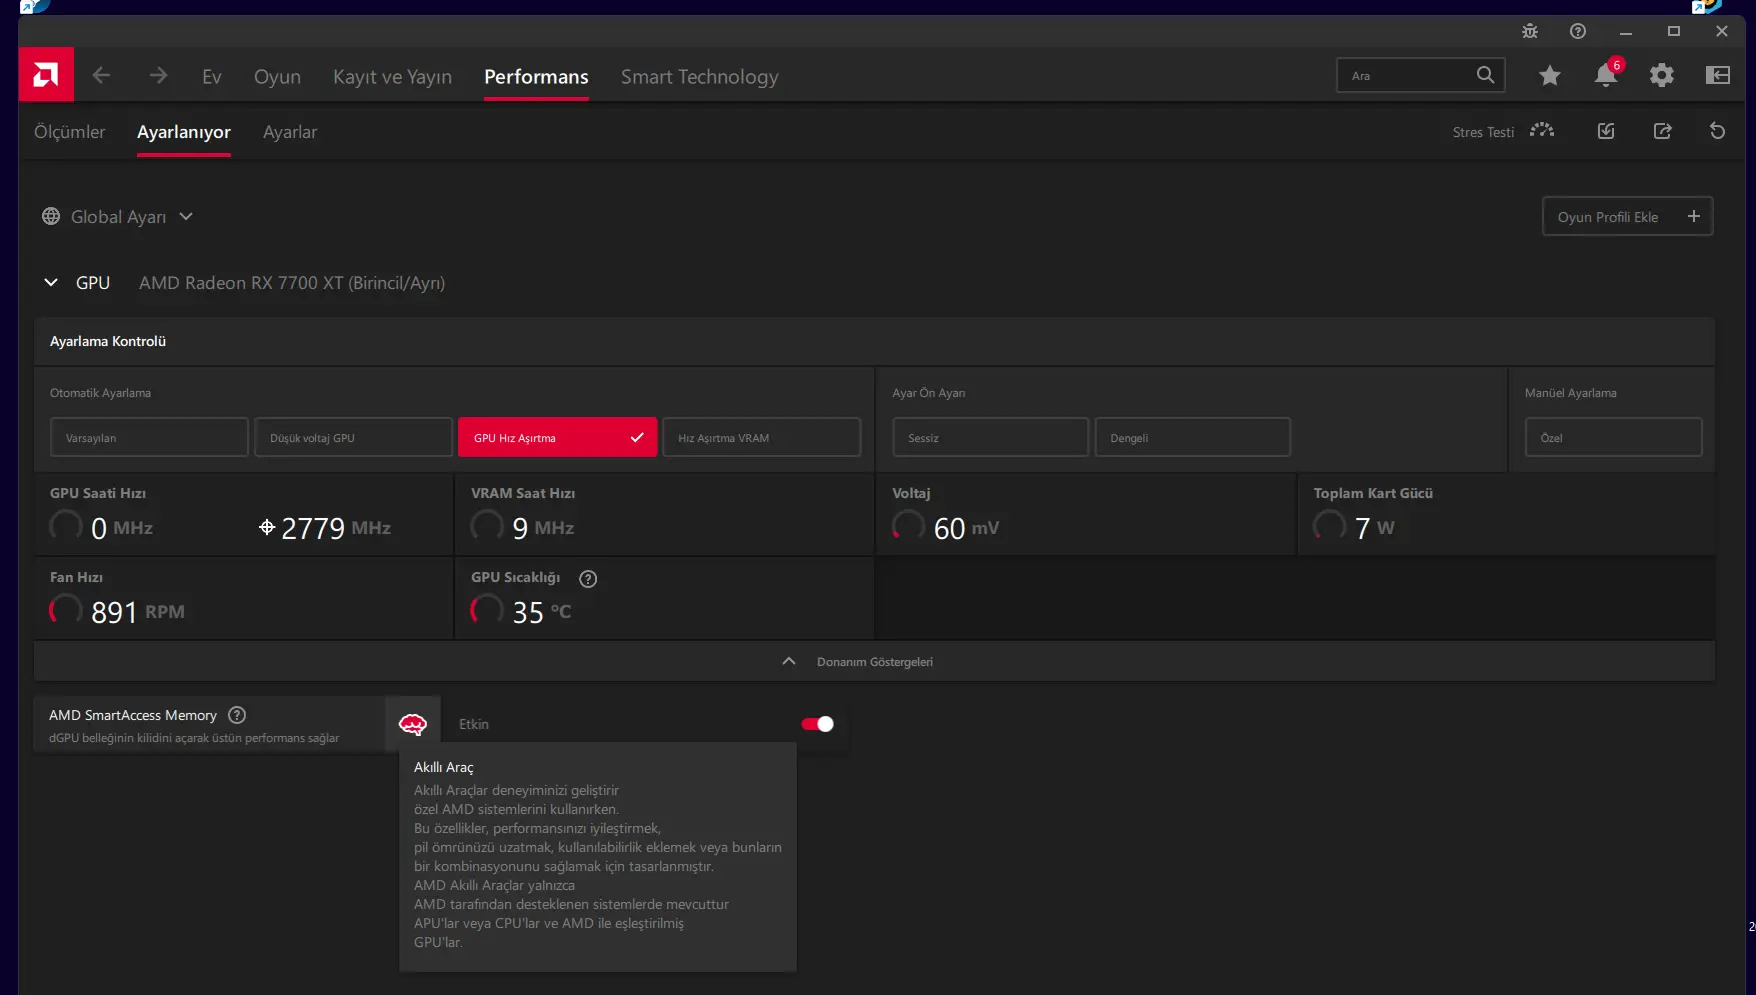Click the Ayarlama Kontrolü header
The height and width of the screenshot is (995, 1756).
(x=108, y=341)
